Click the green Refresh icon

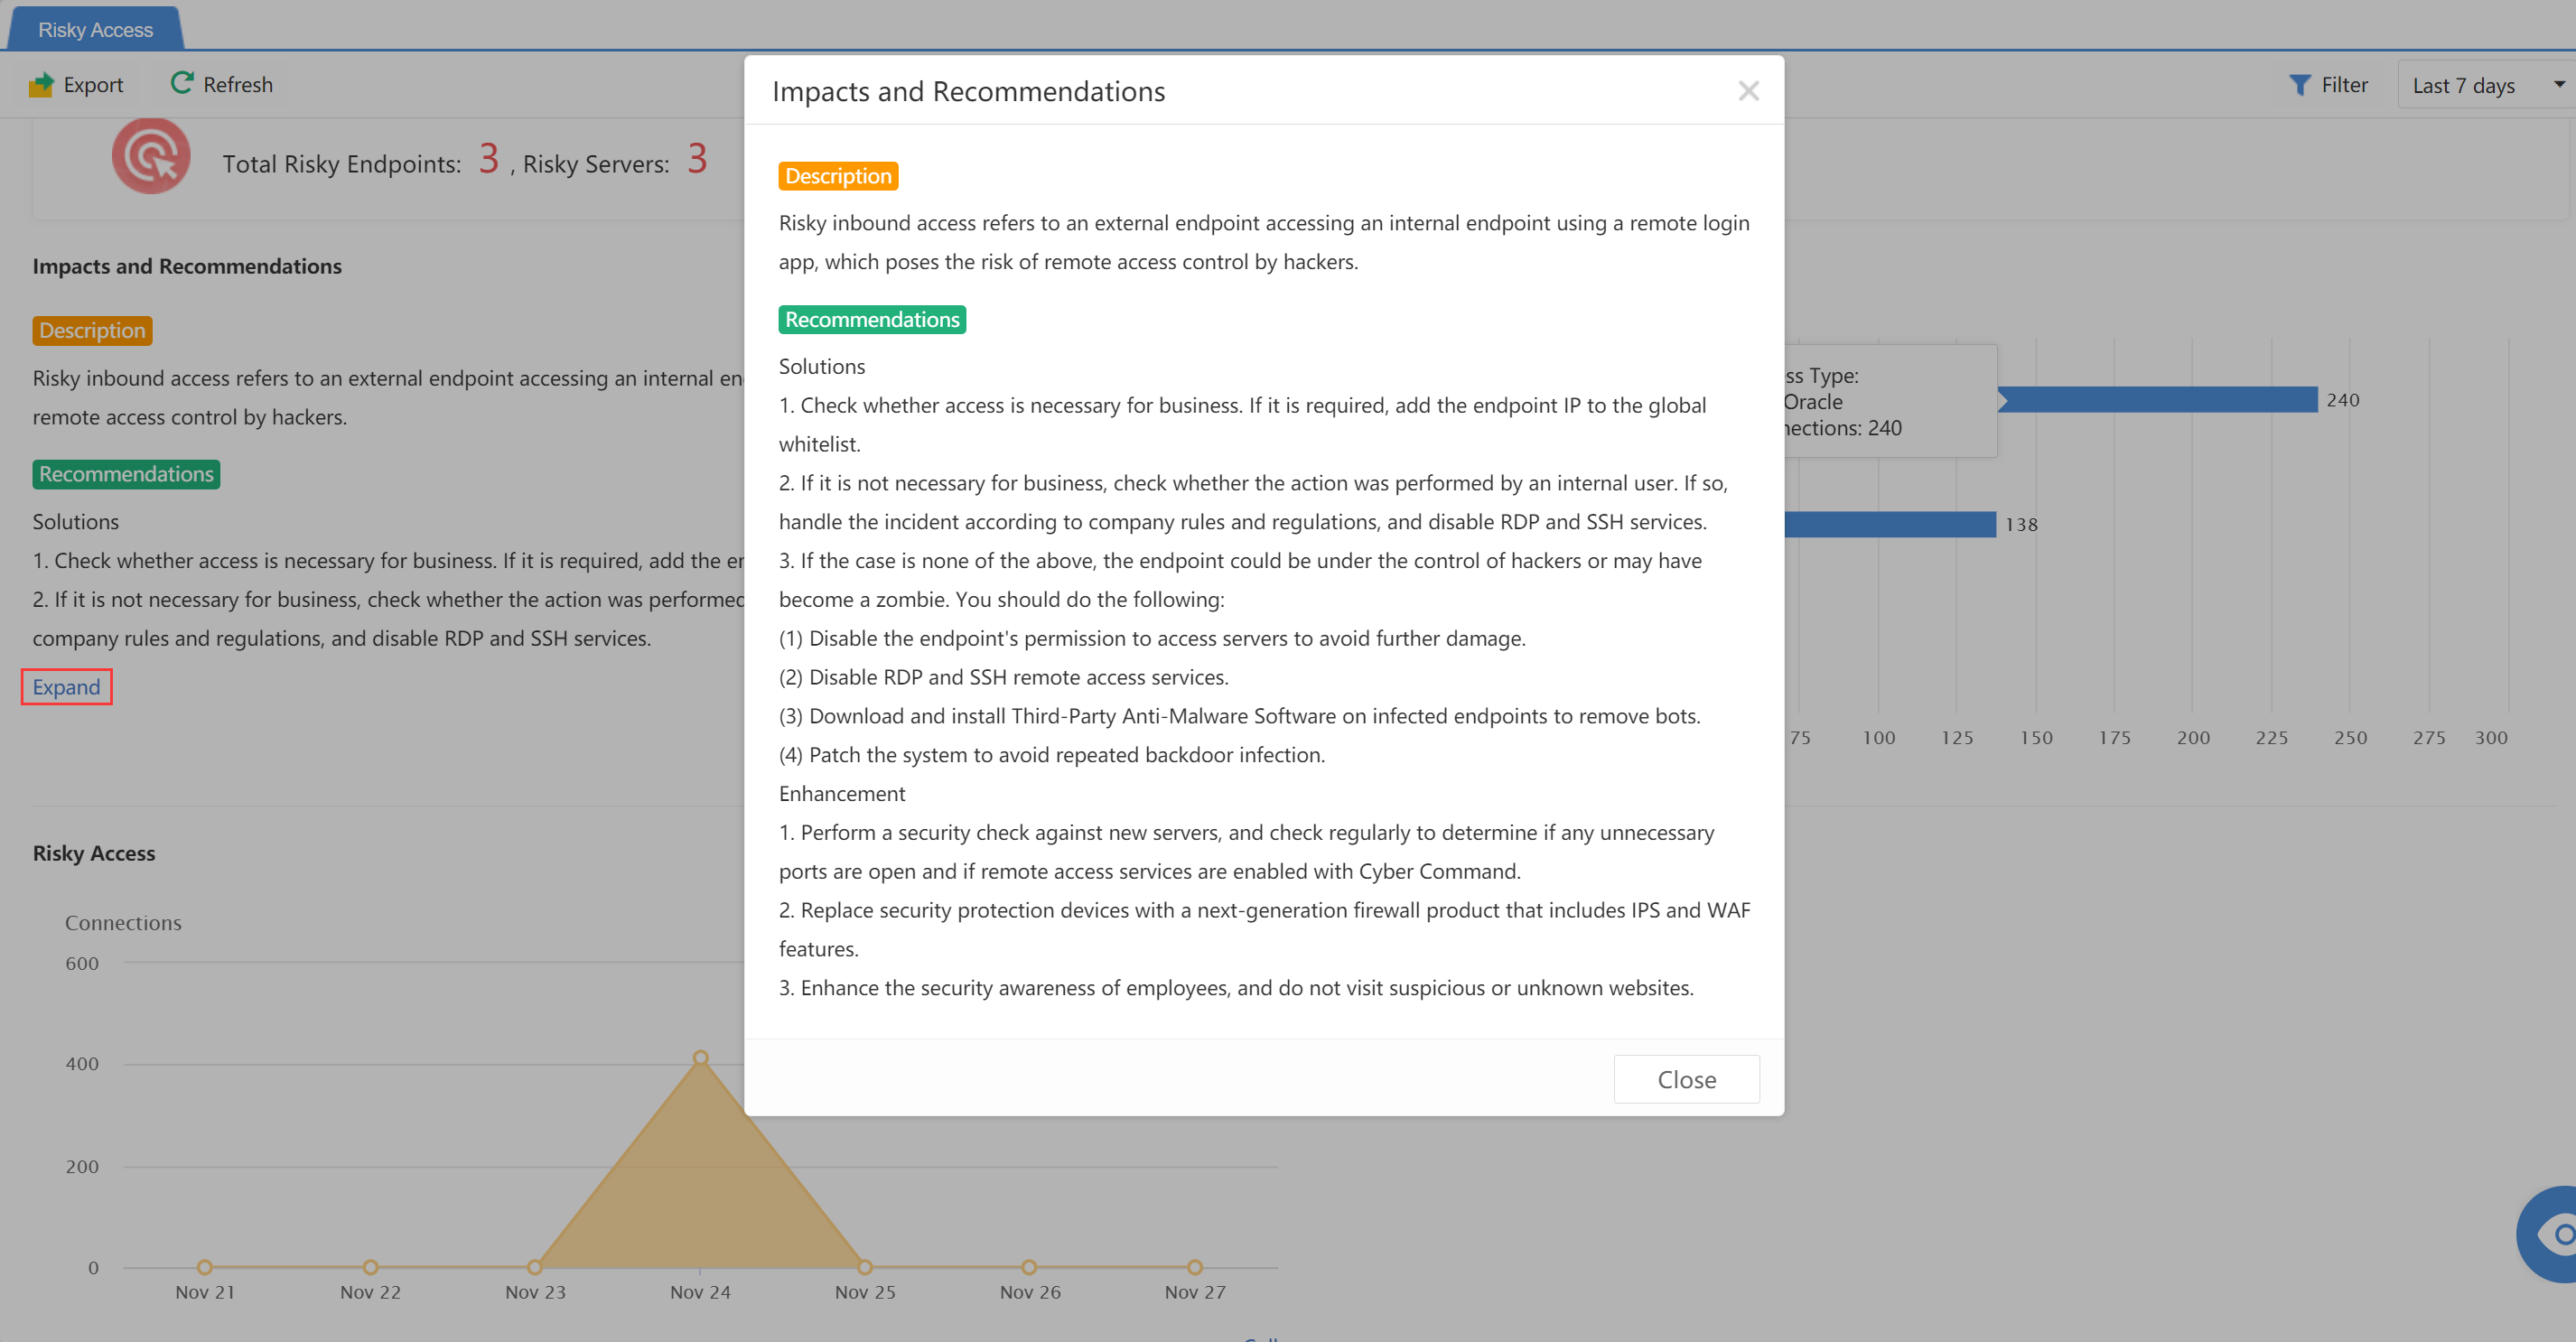coord(181,83)
